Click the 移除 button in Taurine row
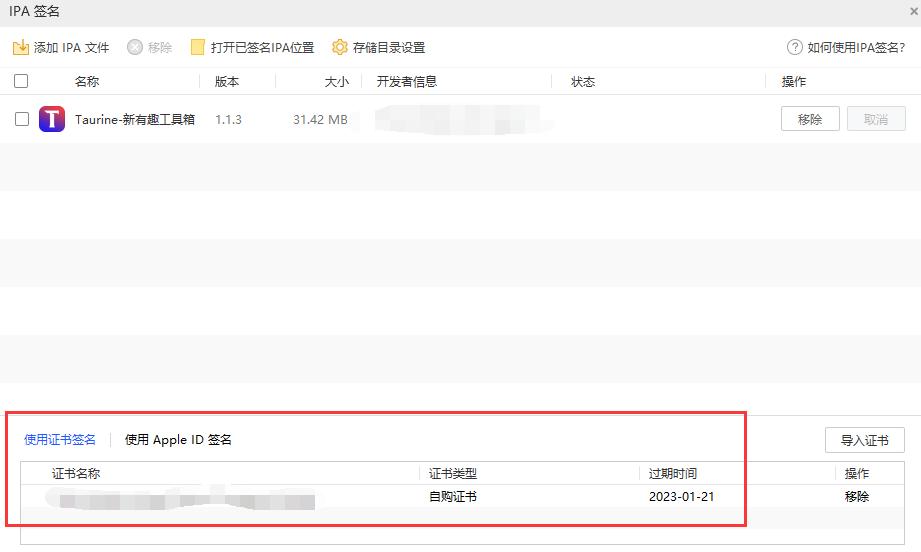The height and width of the screenshot is (552, 921). [810, 119]
